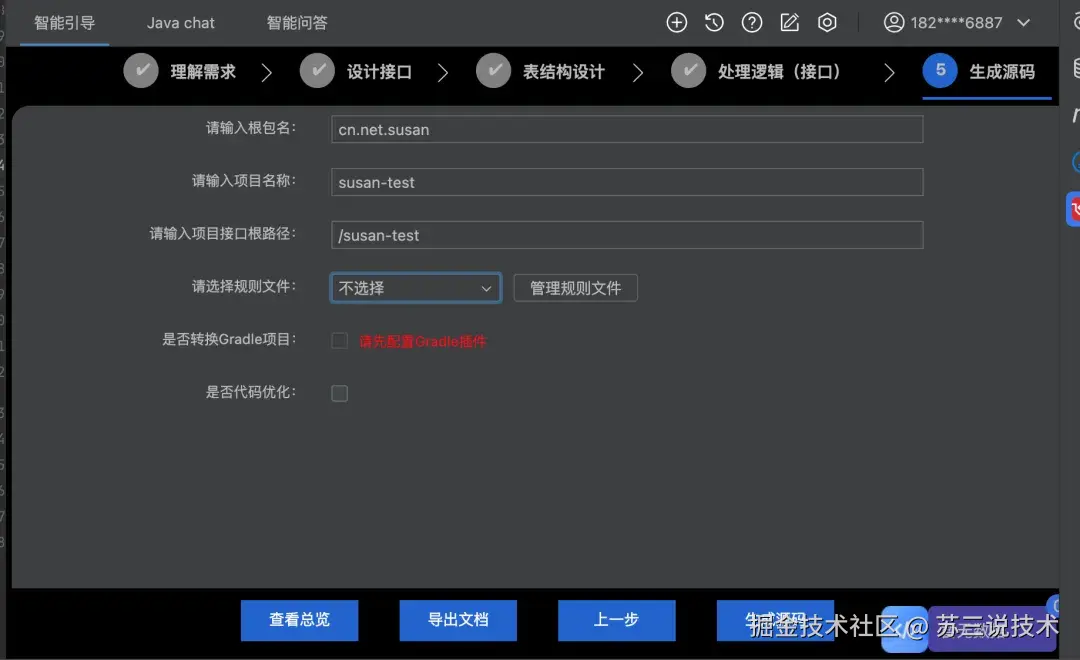Click the plus icon in the top toolbar

click(676, 22)
